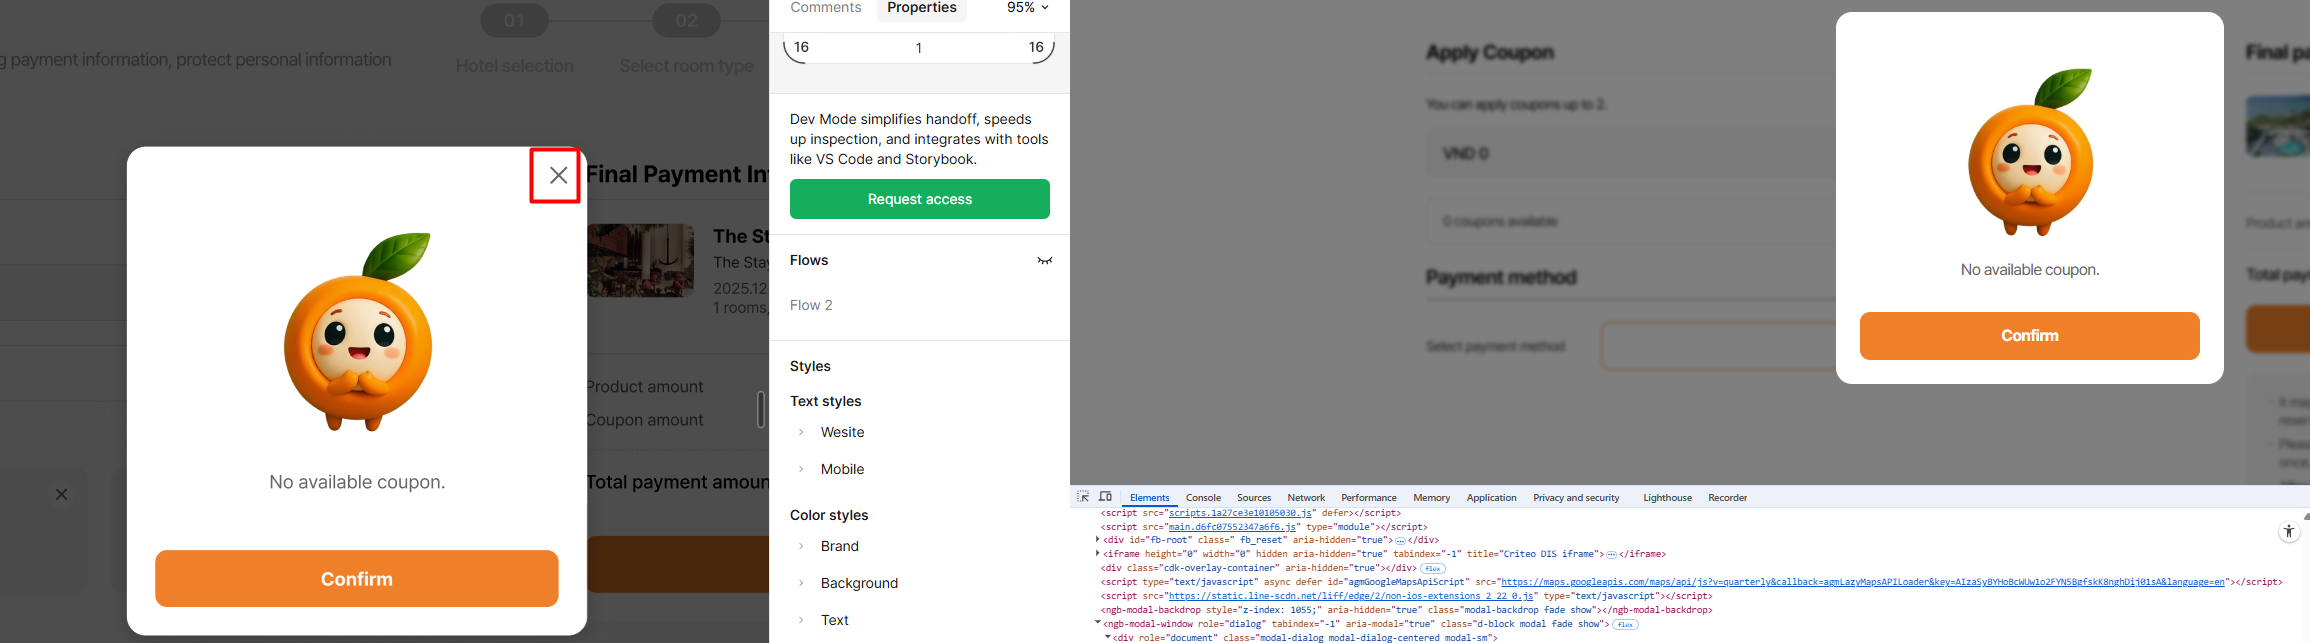Activate the DevTools inspect element picker icon
The image size is (2310, 643).
point(1083,497)
